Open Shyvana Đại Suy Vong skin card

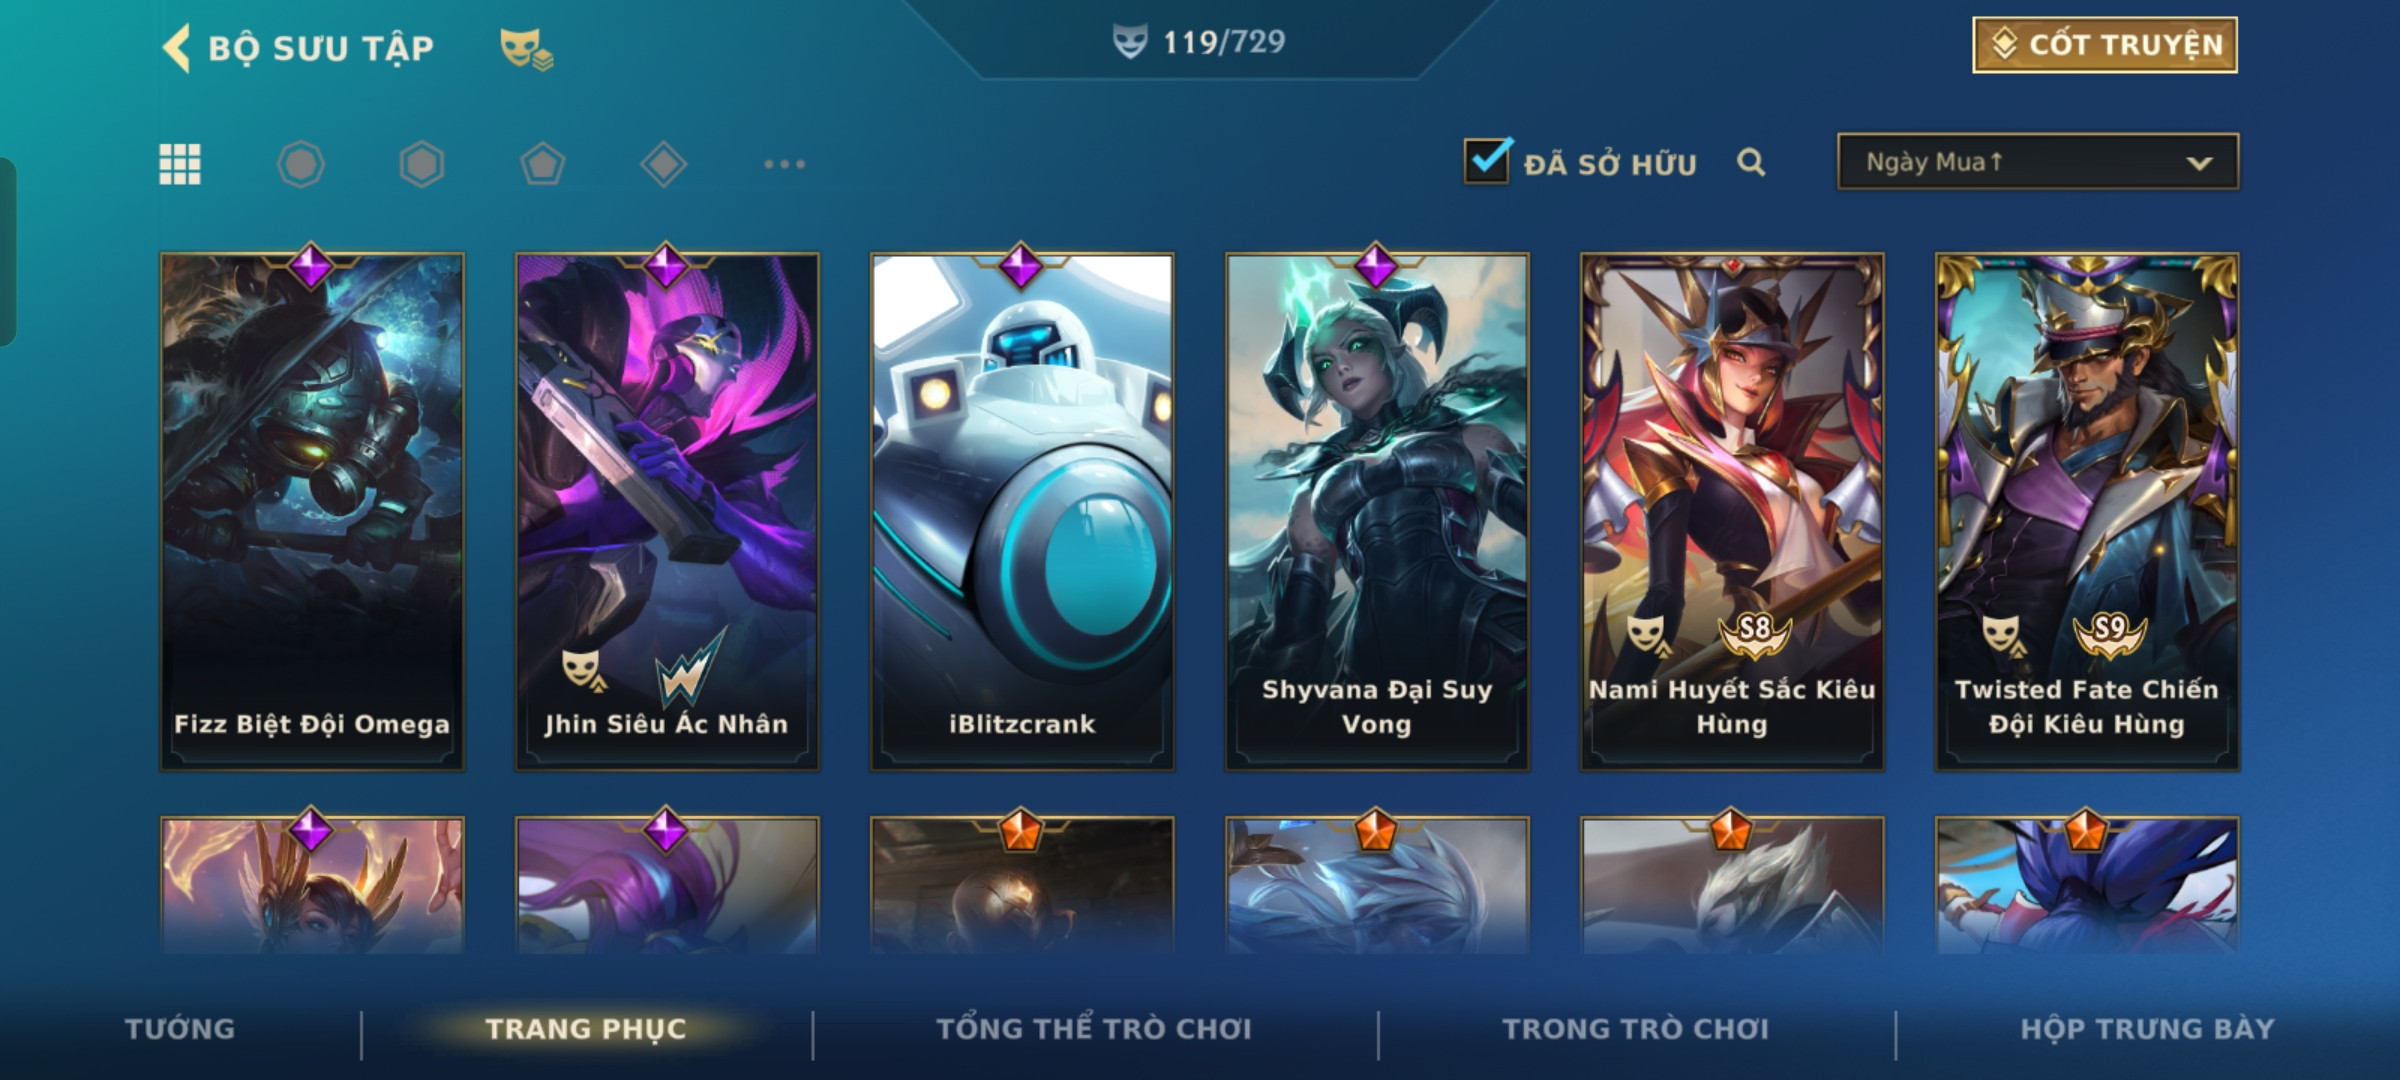click(x=1377, y=512)
